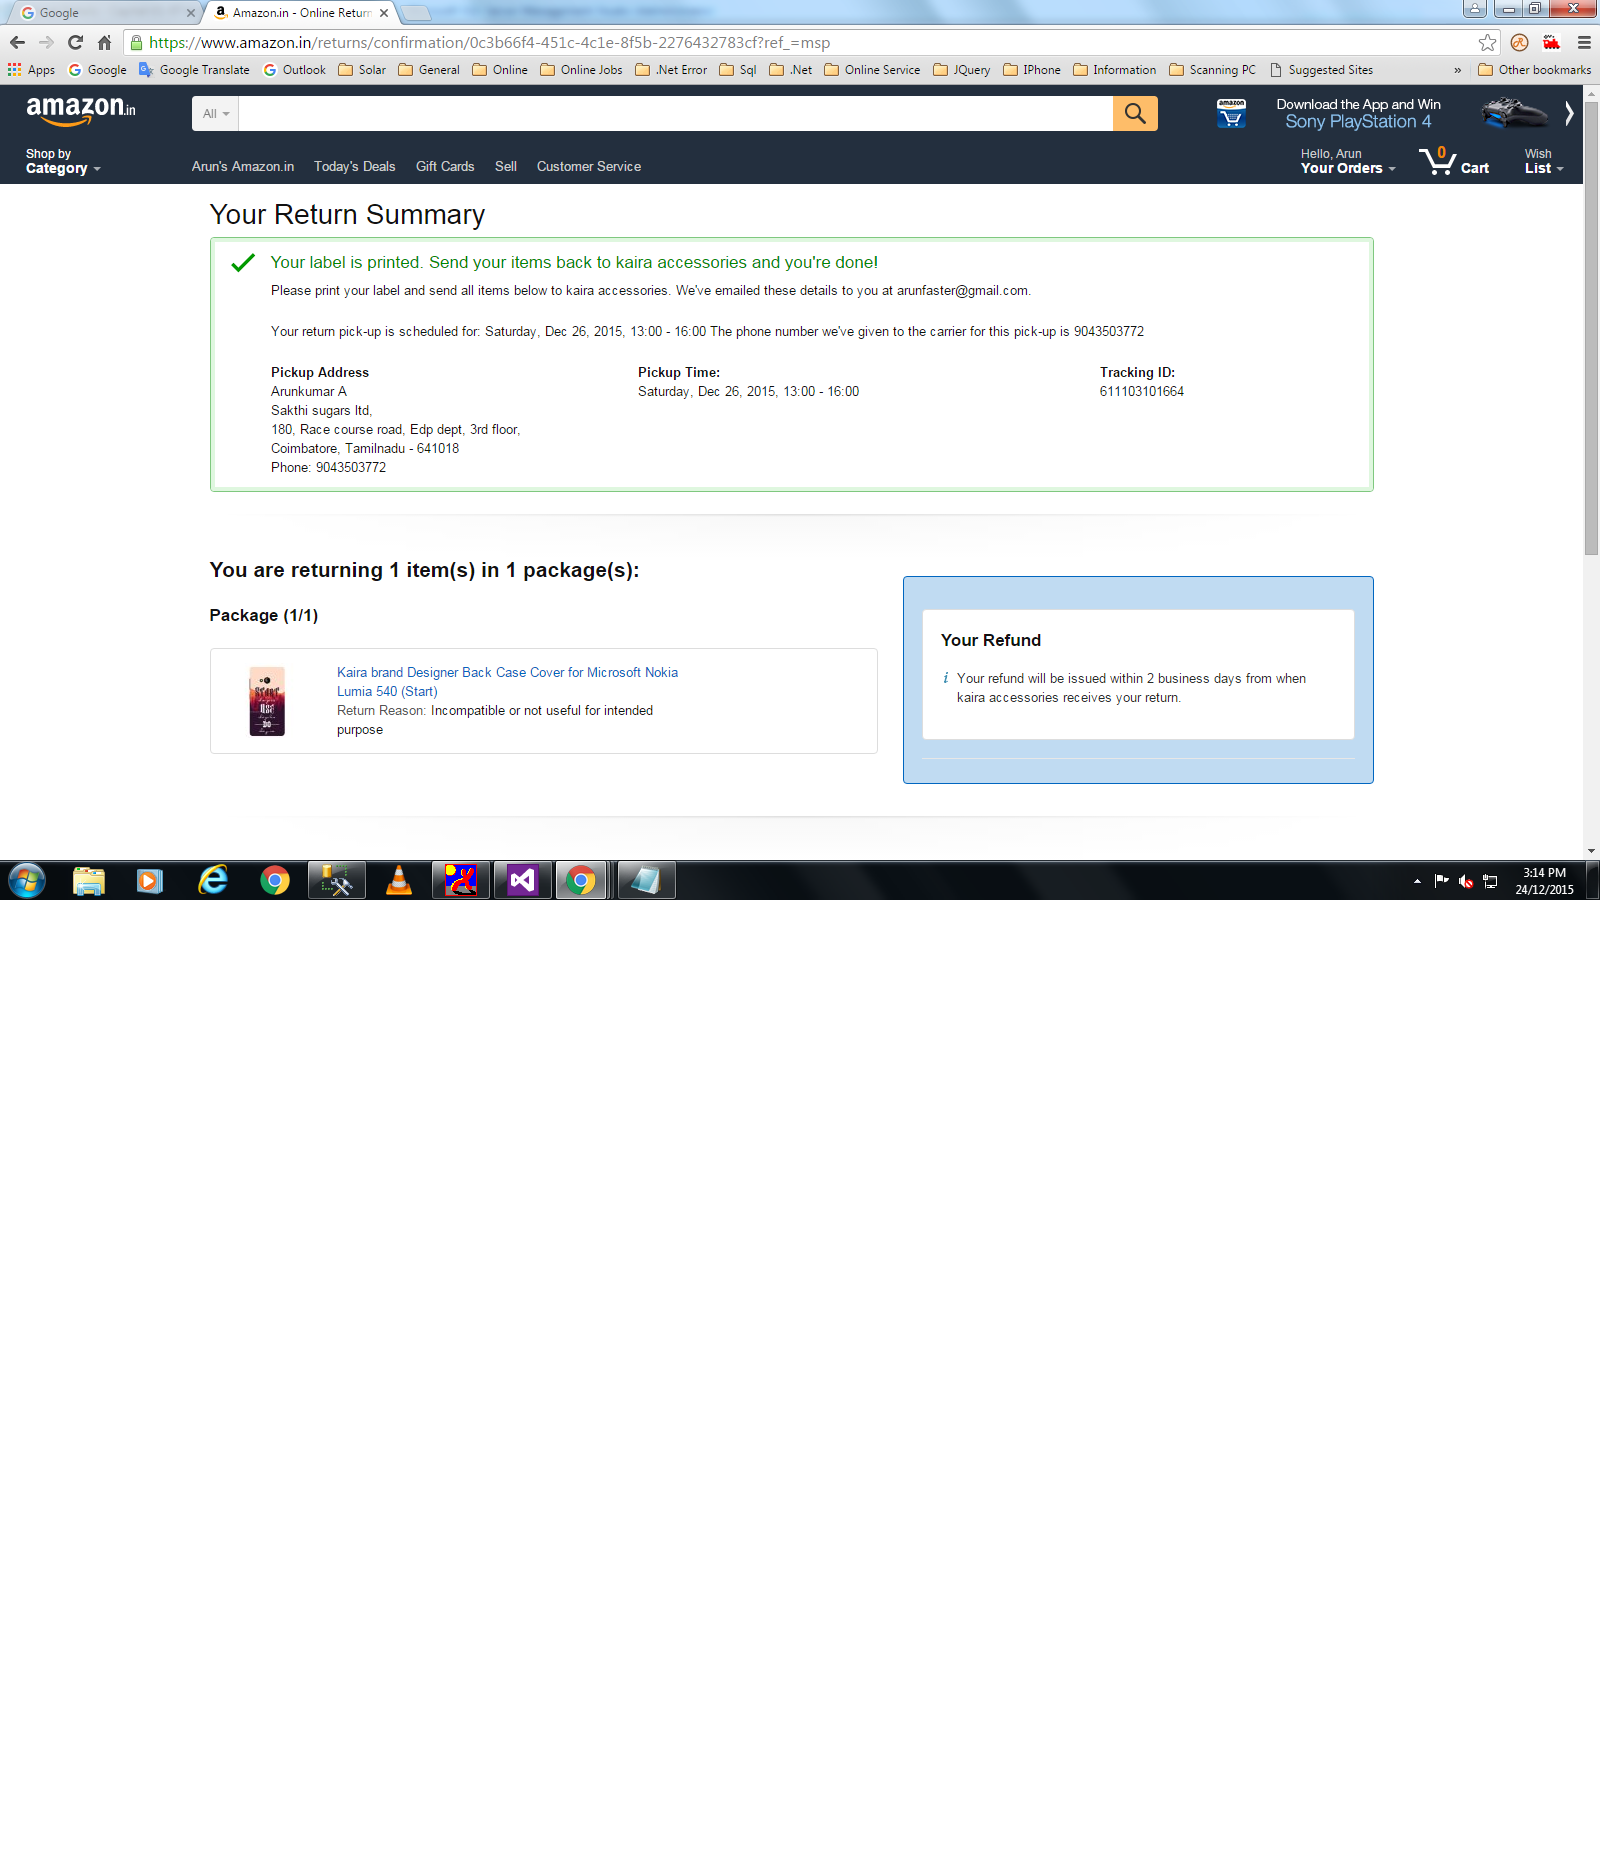Screen dimensions: 1600x1865
Task: Click the Amazon app cart icon in banner
Action: 1231,113
